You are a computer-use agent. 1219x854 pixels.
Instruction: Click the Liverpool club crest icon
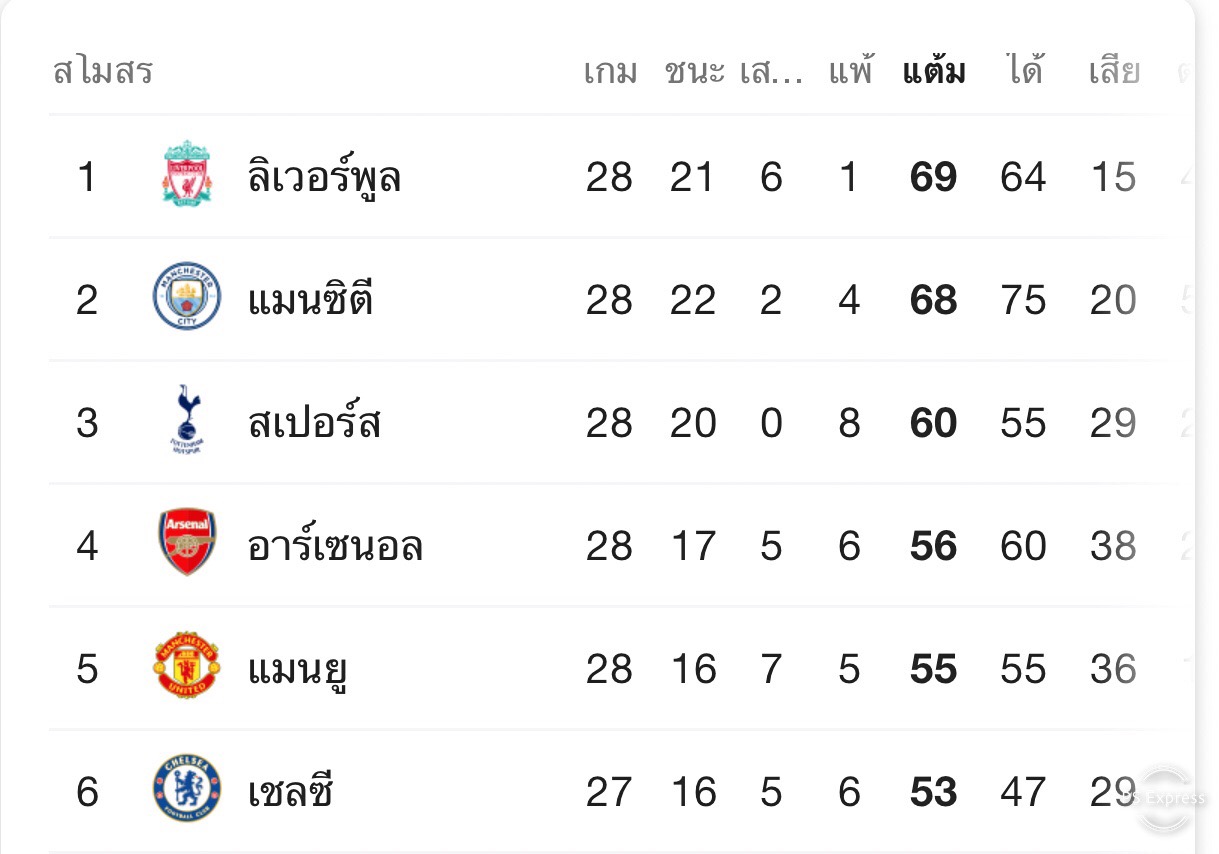pyautogui.click(x=187, y=174)
